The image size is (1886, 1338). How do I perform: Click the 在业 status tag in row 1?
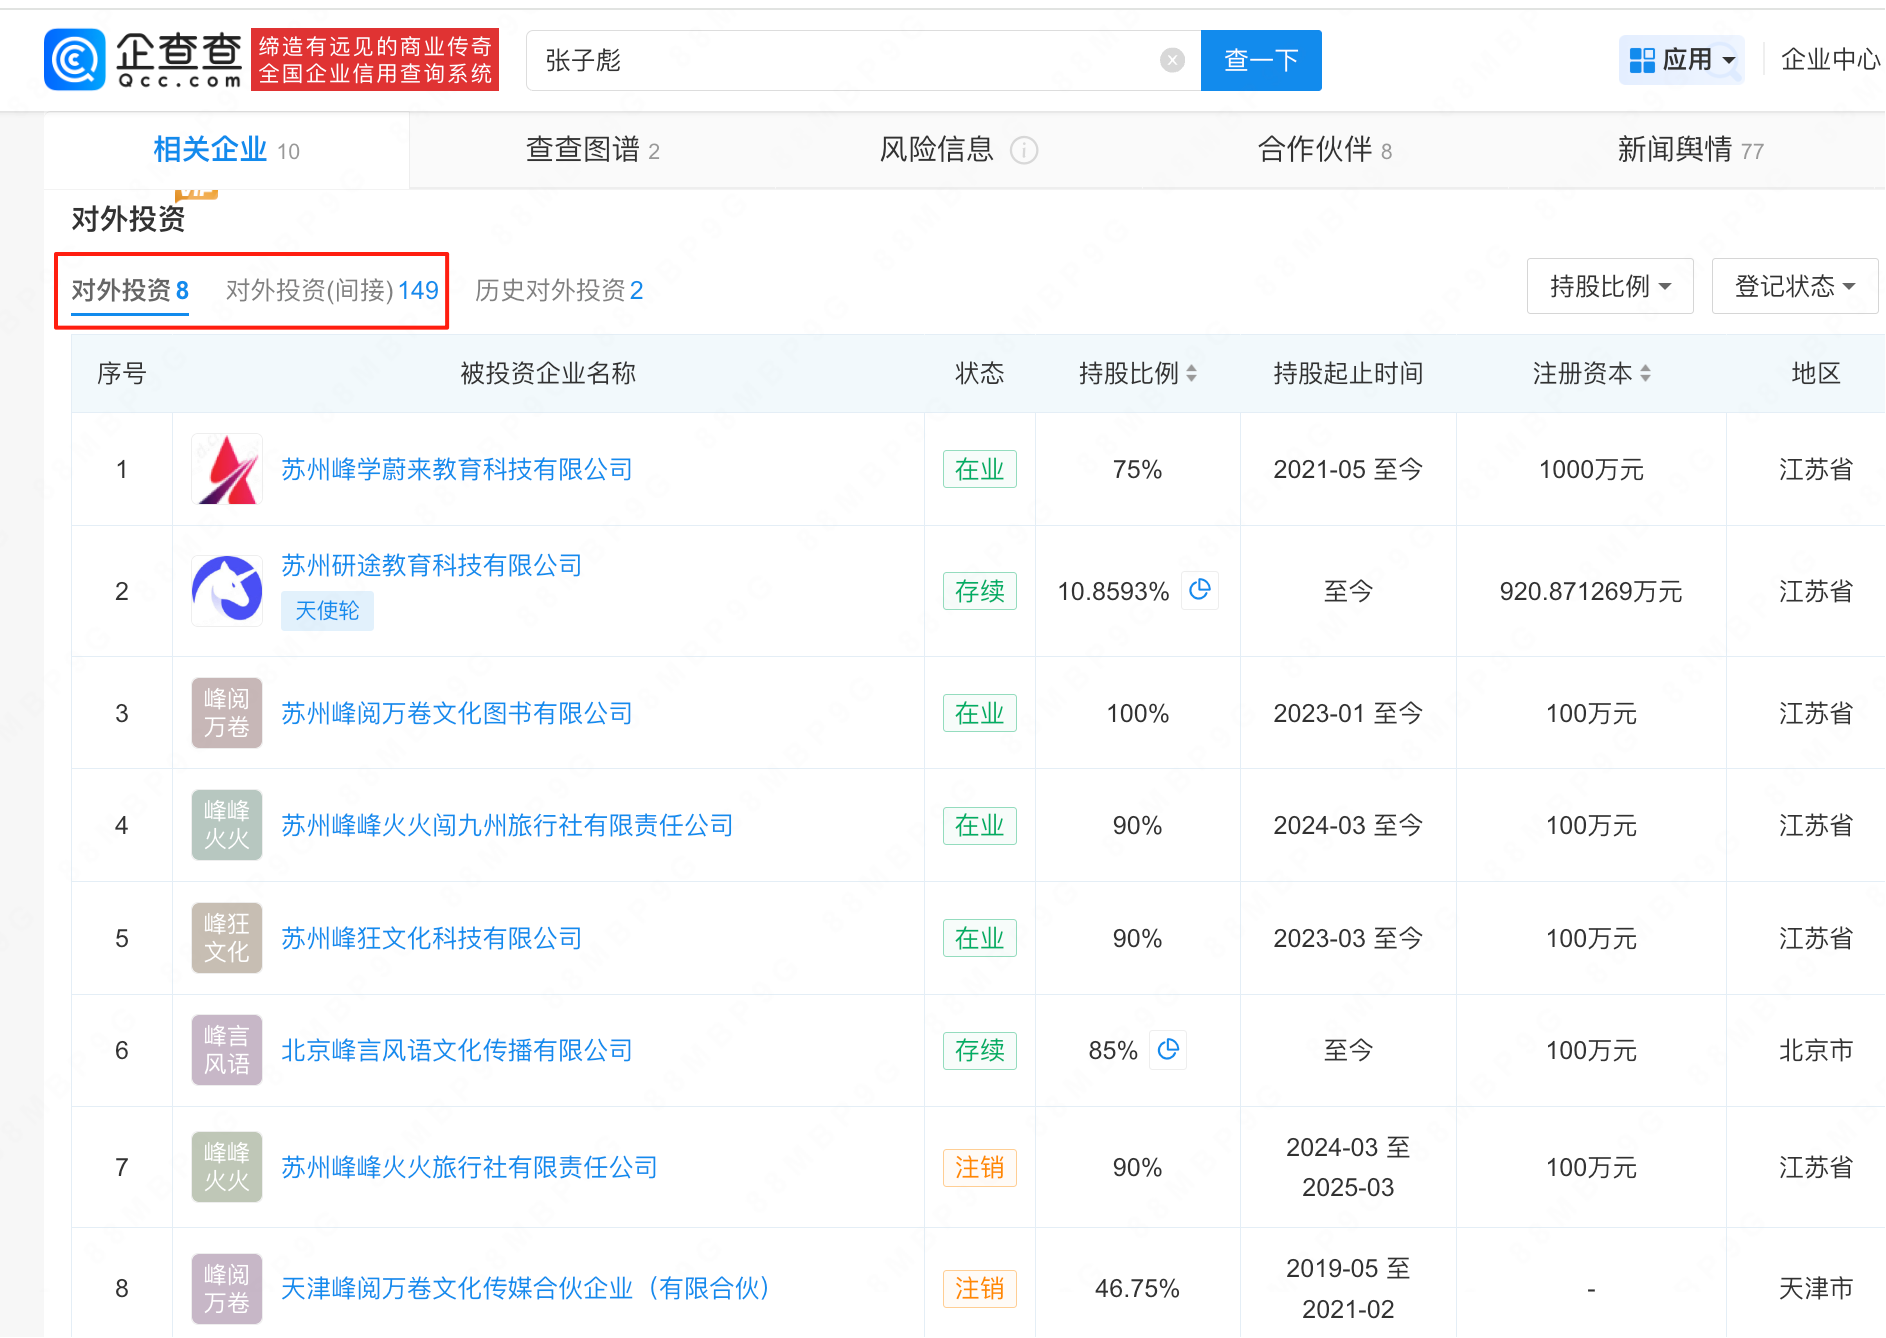point(979,469)
